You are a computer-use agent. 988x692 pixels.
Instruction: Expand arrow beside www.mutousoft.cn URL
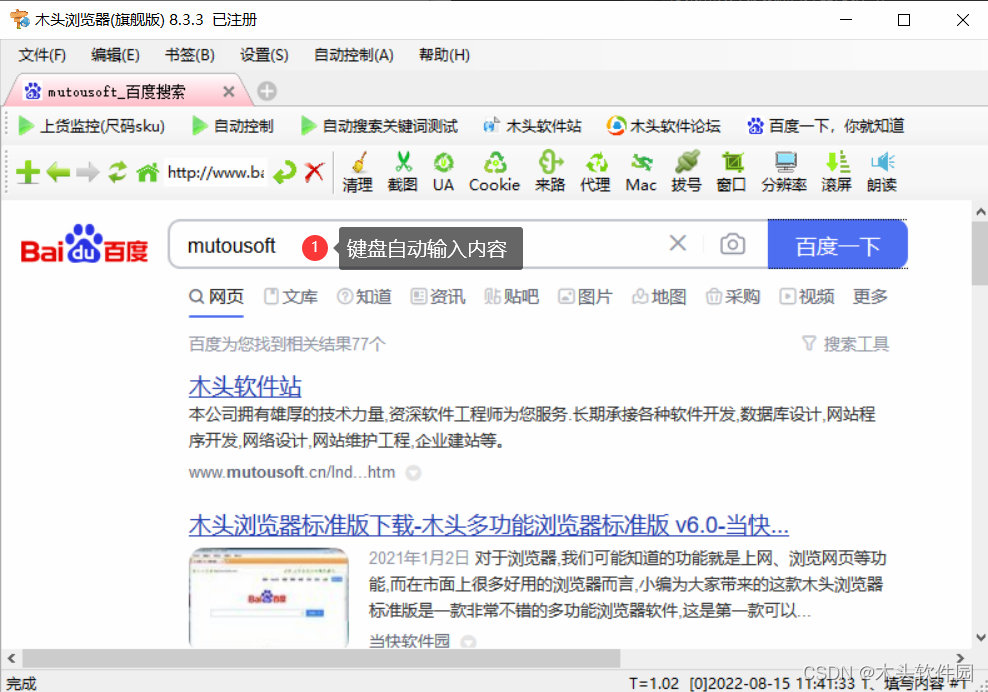pyautogui.click(x=413, y=473)
